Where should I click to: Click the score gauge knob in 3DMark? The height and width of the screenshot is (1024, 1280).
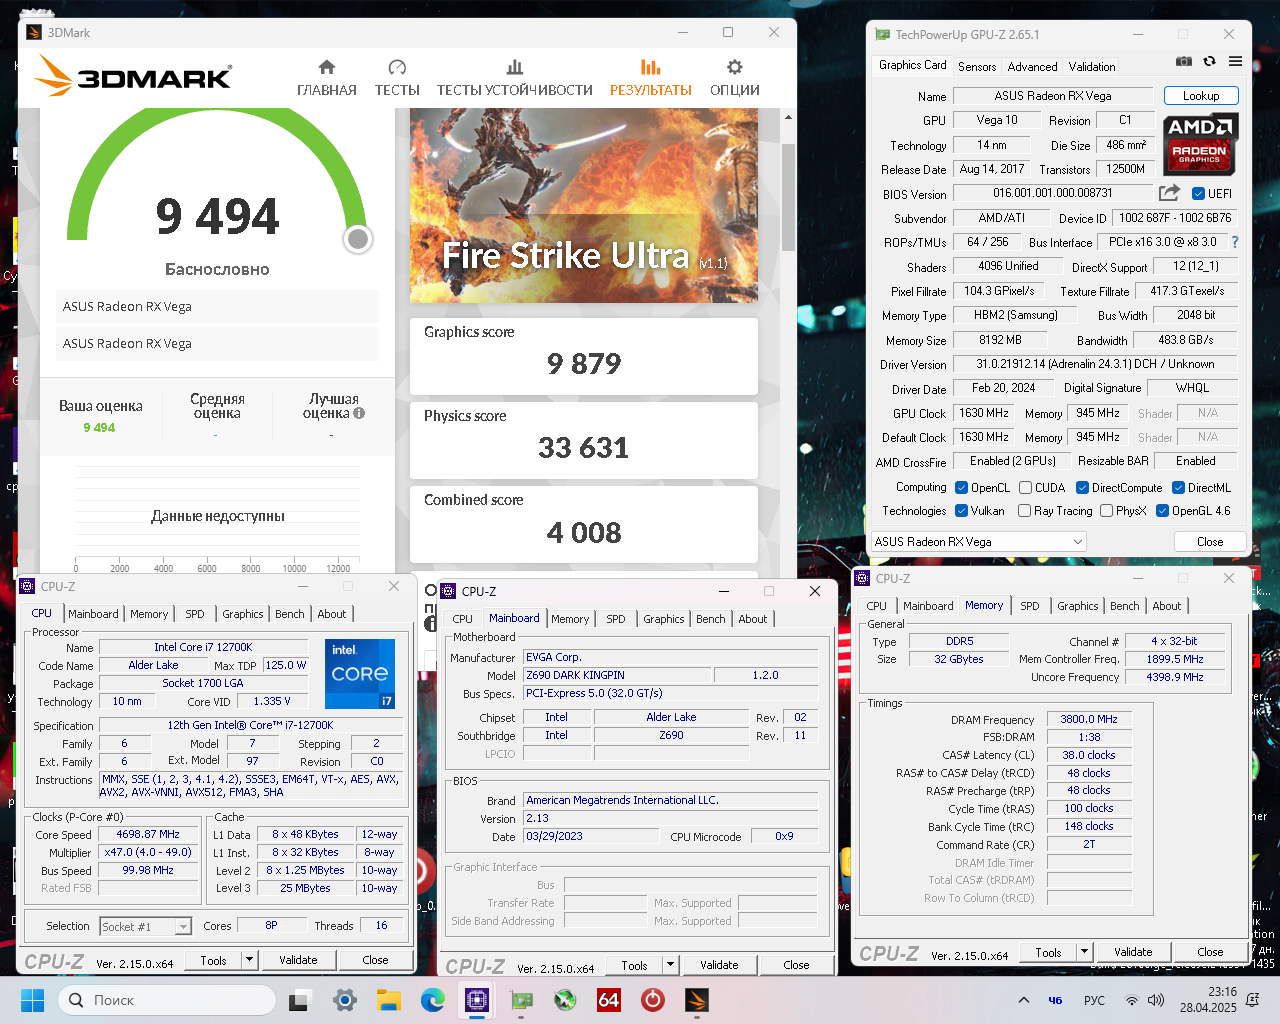click(x=358, y=239)
